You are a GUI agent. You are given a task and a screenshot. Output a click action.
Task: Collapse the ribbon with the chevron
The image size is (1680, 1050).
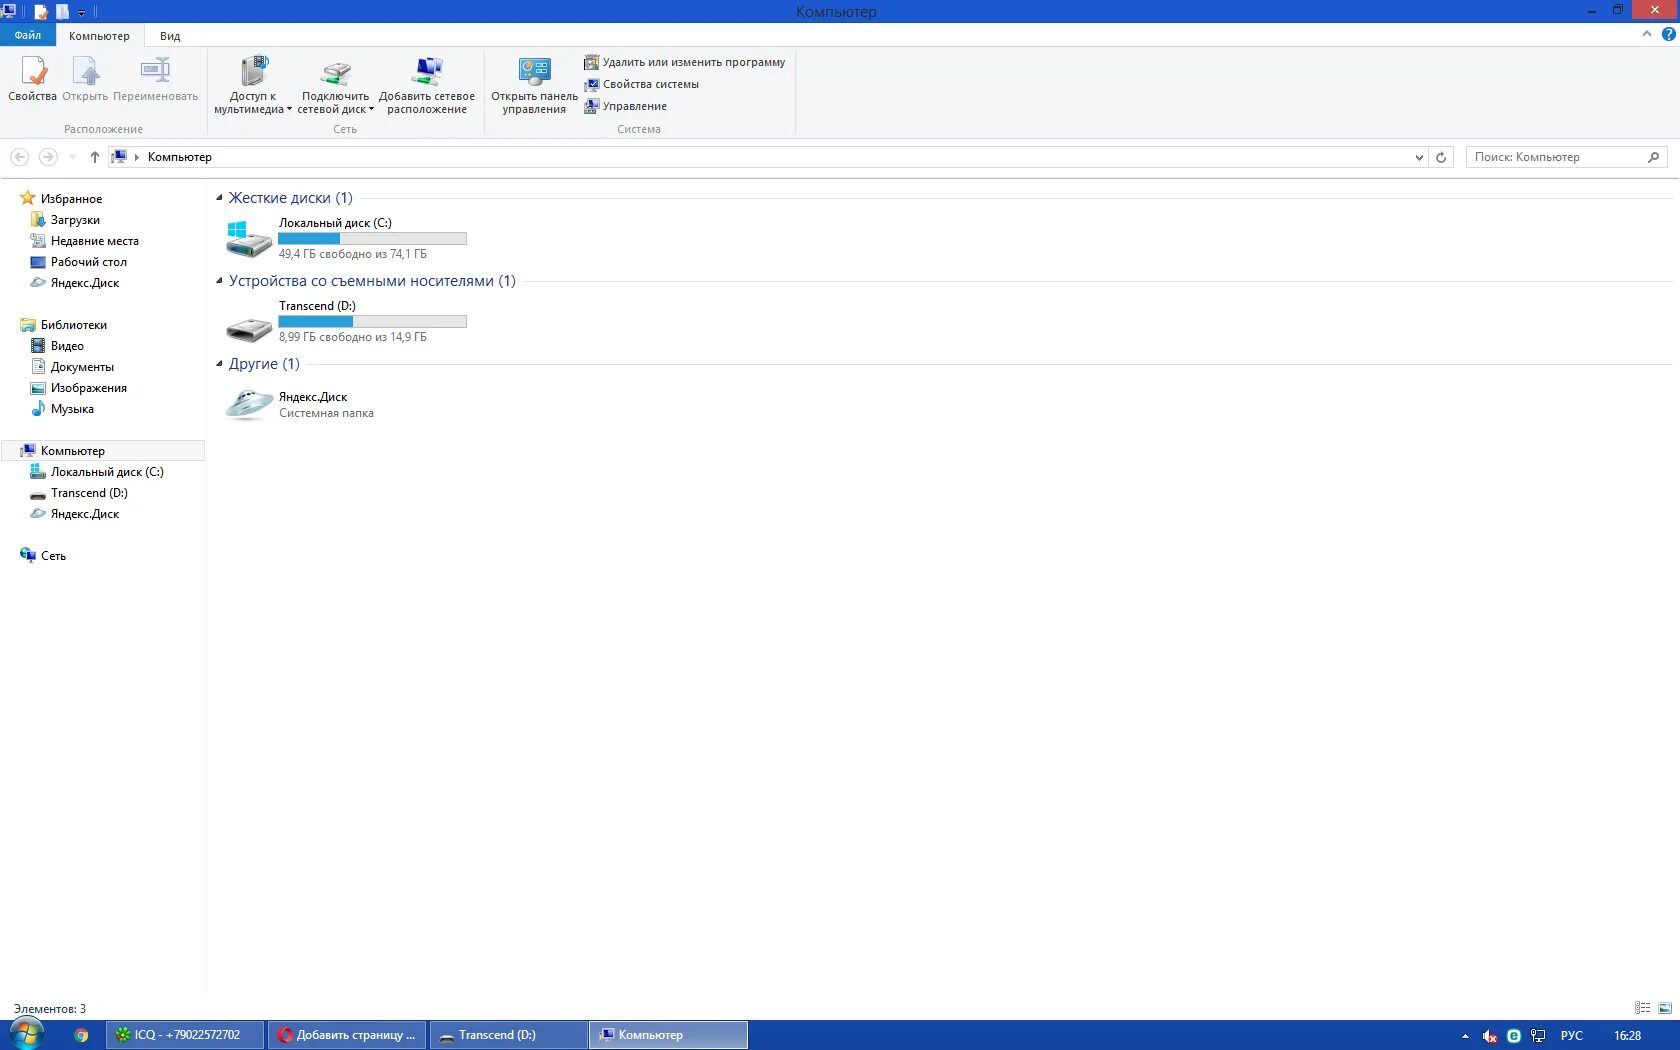click(1647, 34)
